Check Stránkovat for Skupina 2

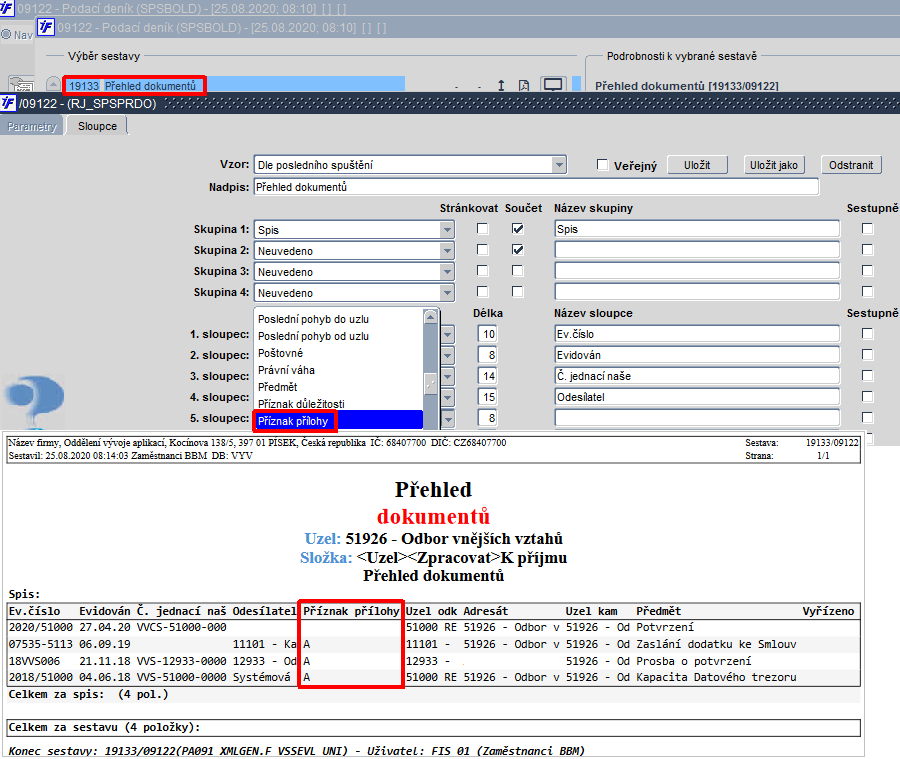(x=483, y=250)
